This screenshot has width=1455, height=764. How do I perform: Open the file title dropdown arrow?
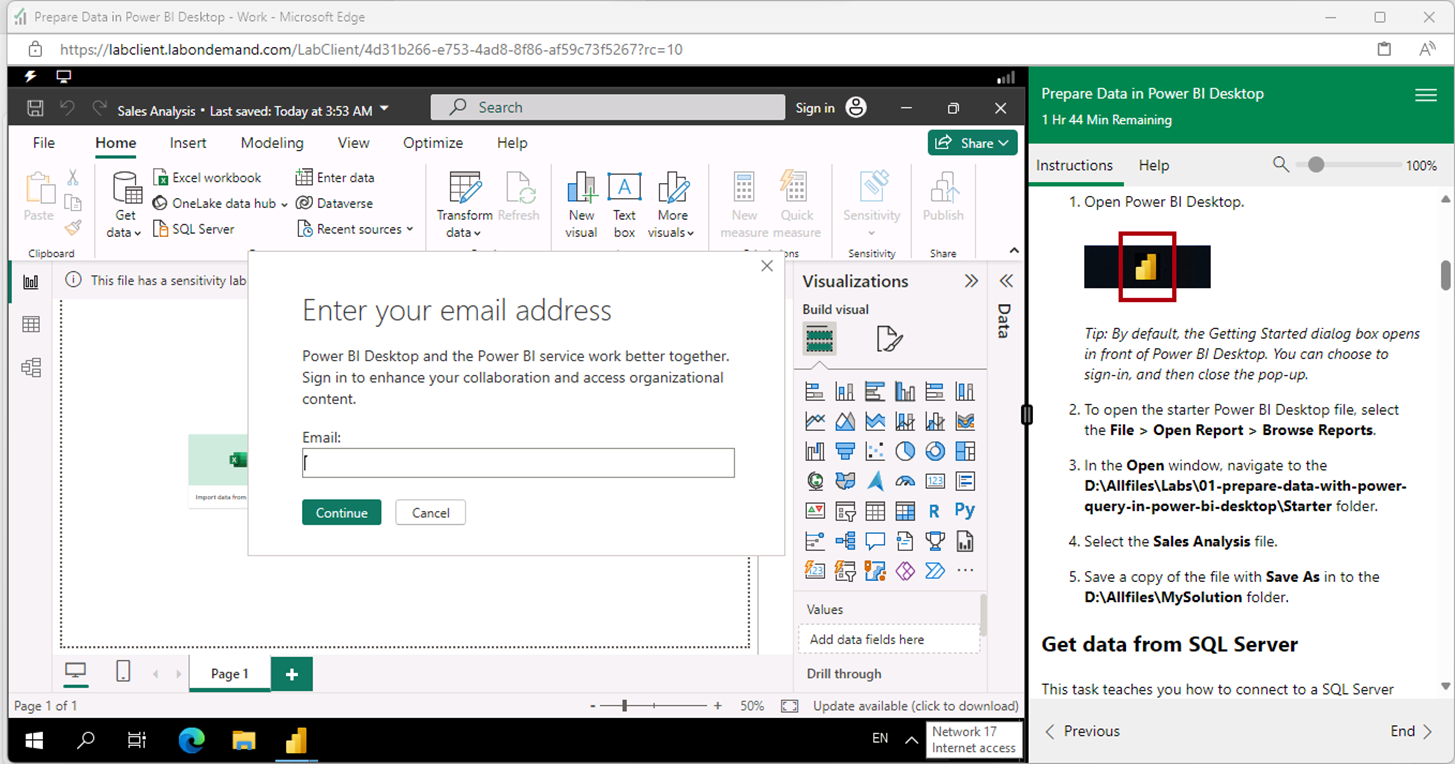(386, 110)
